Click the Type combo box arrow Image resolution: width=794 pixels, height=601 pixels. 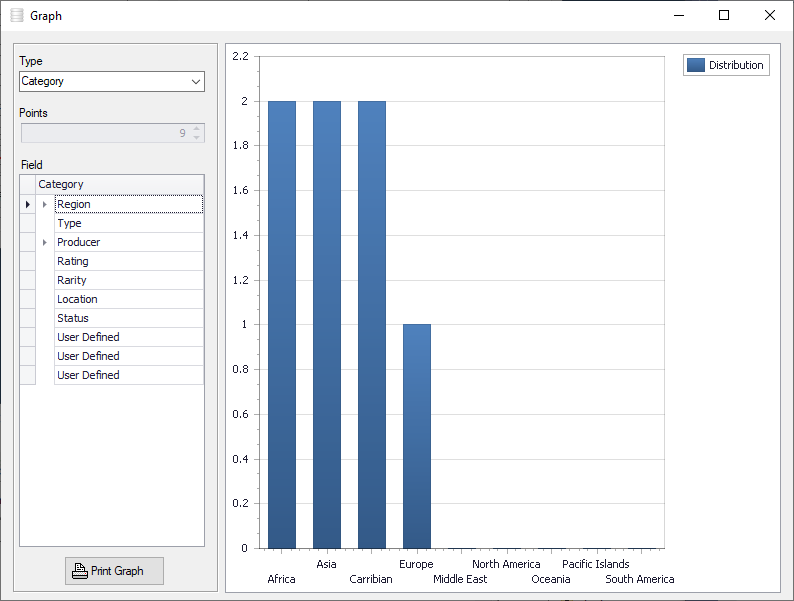click(x=196, y=82)
